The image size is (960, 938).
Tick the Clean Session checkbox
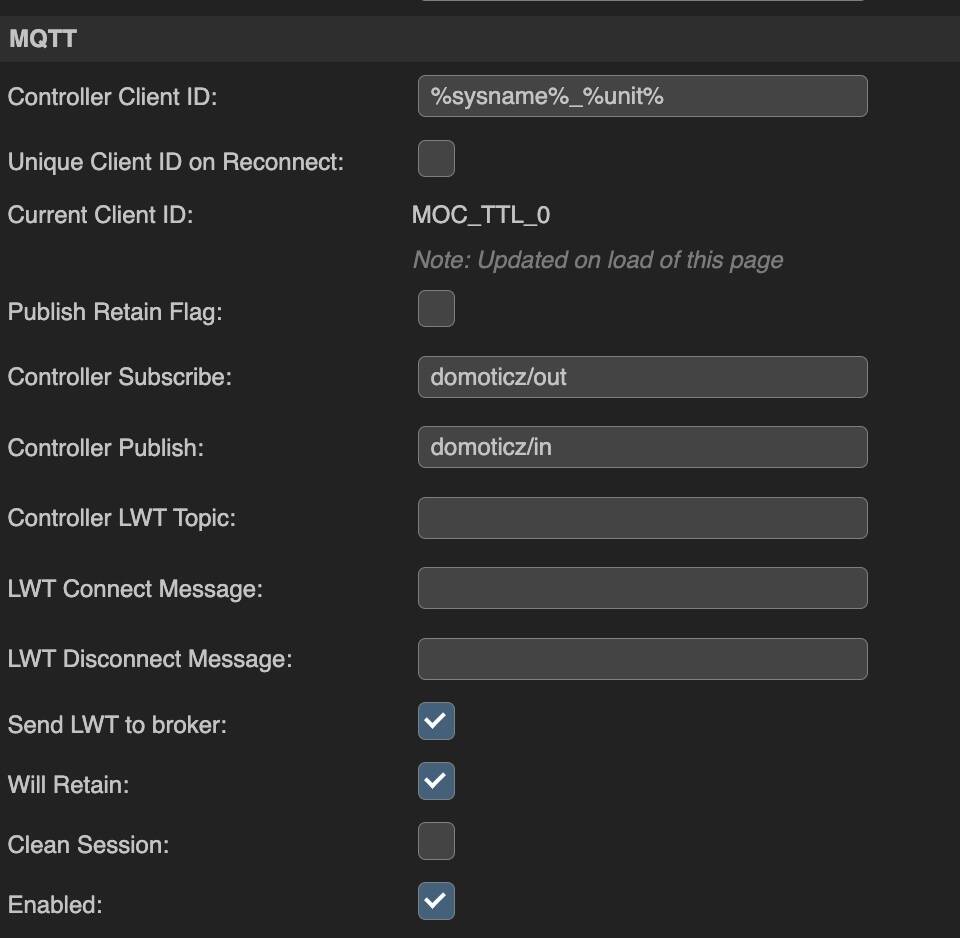(436, 841)
